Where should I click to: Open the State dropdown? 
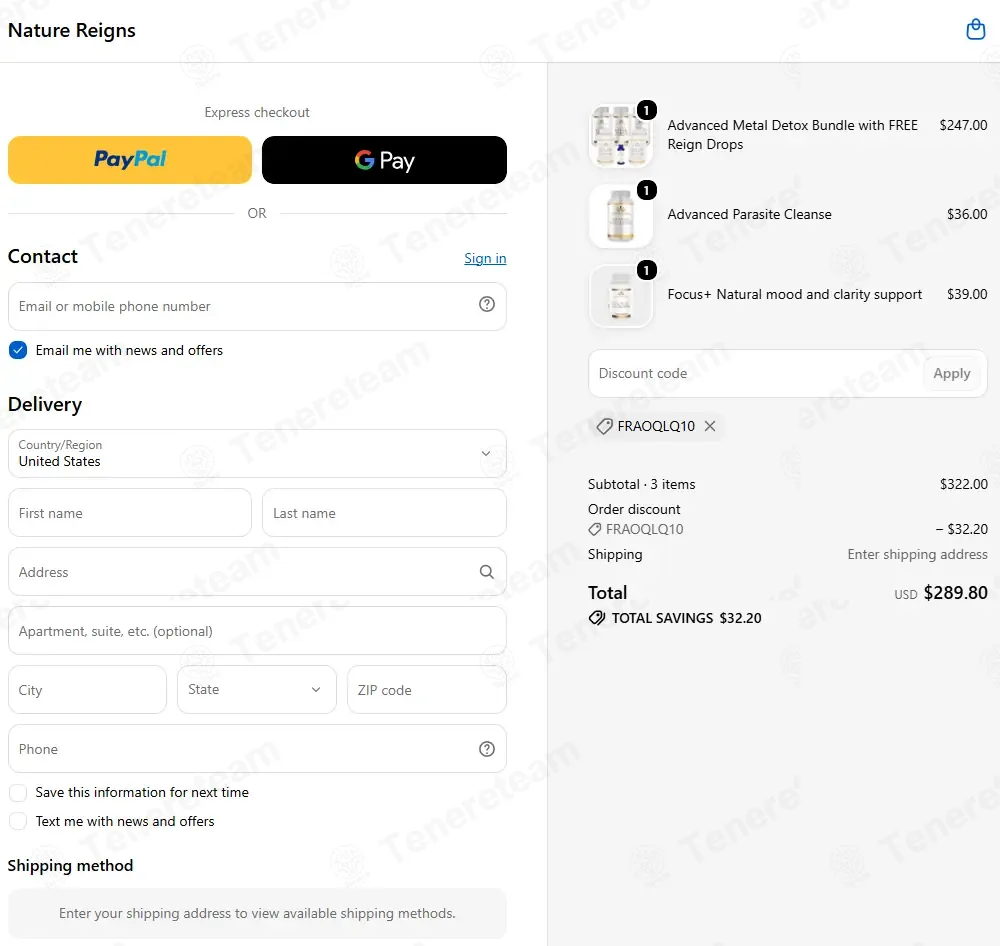(x=257, y=690)
